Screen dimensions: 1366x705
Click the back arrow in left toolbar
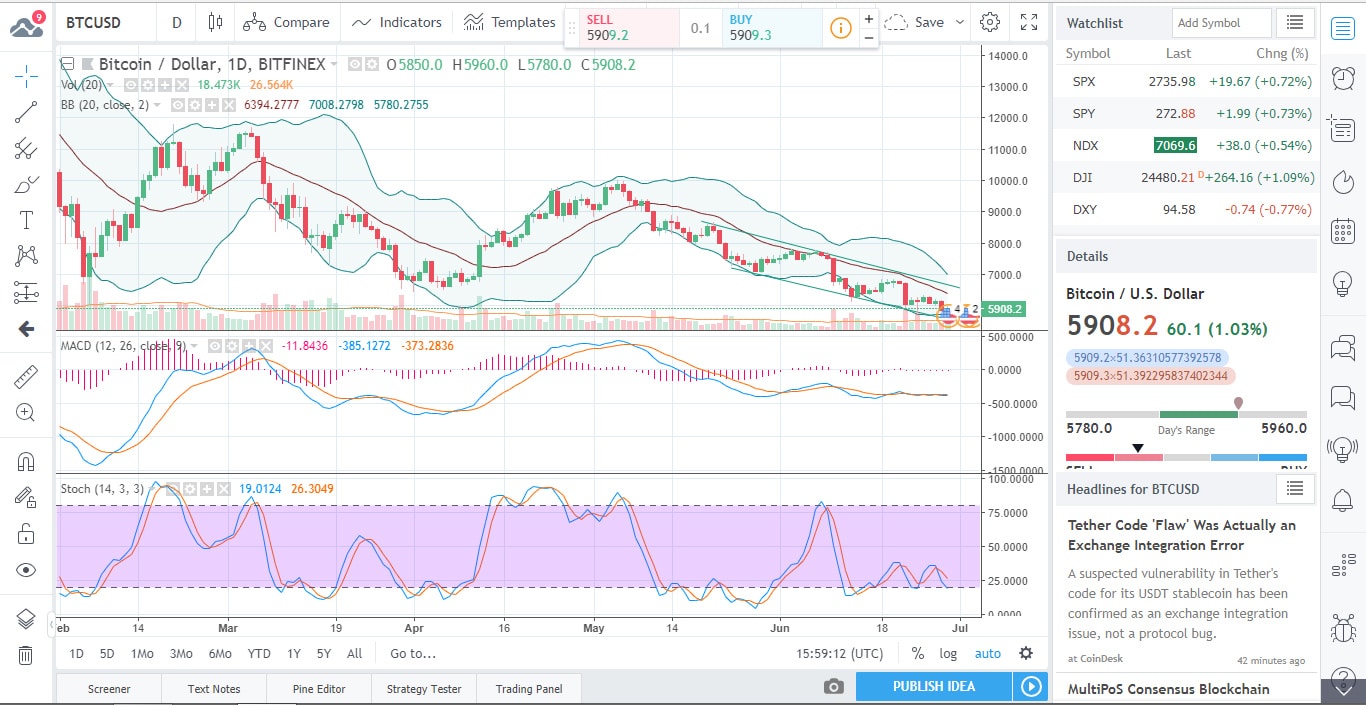(26, 329)
